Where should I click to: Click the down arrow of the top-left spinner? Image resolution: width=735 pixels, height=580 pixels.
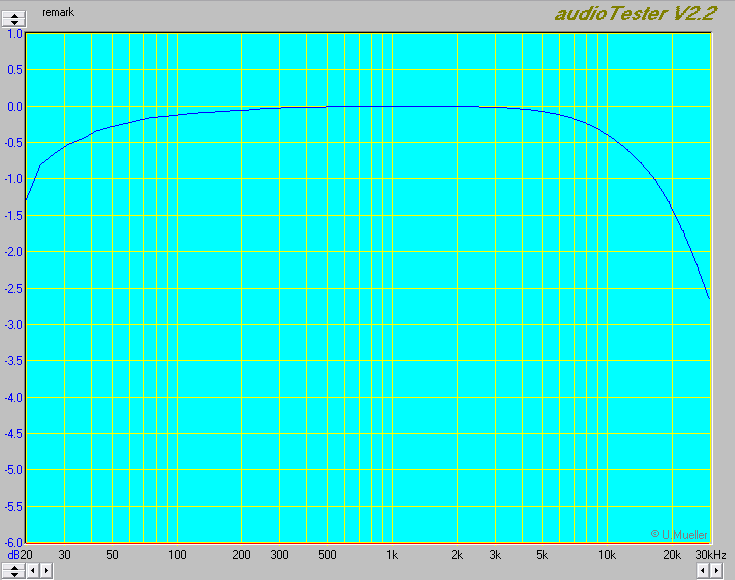[x=14, y=23]
